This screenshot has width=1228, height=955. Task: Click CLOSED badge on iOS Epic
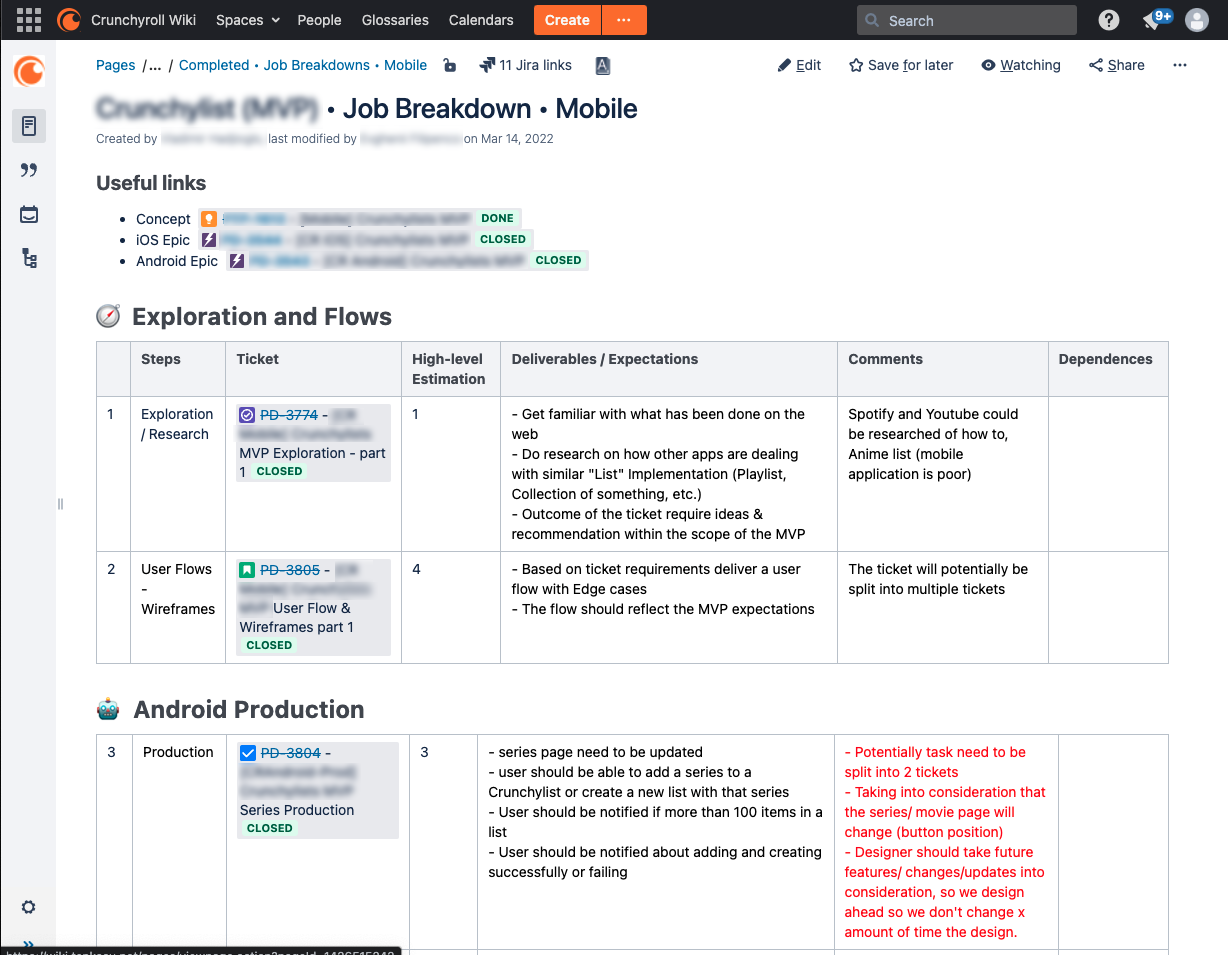(x=503, y=239)
